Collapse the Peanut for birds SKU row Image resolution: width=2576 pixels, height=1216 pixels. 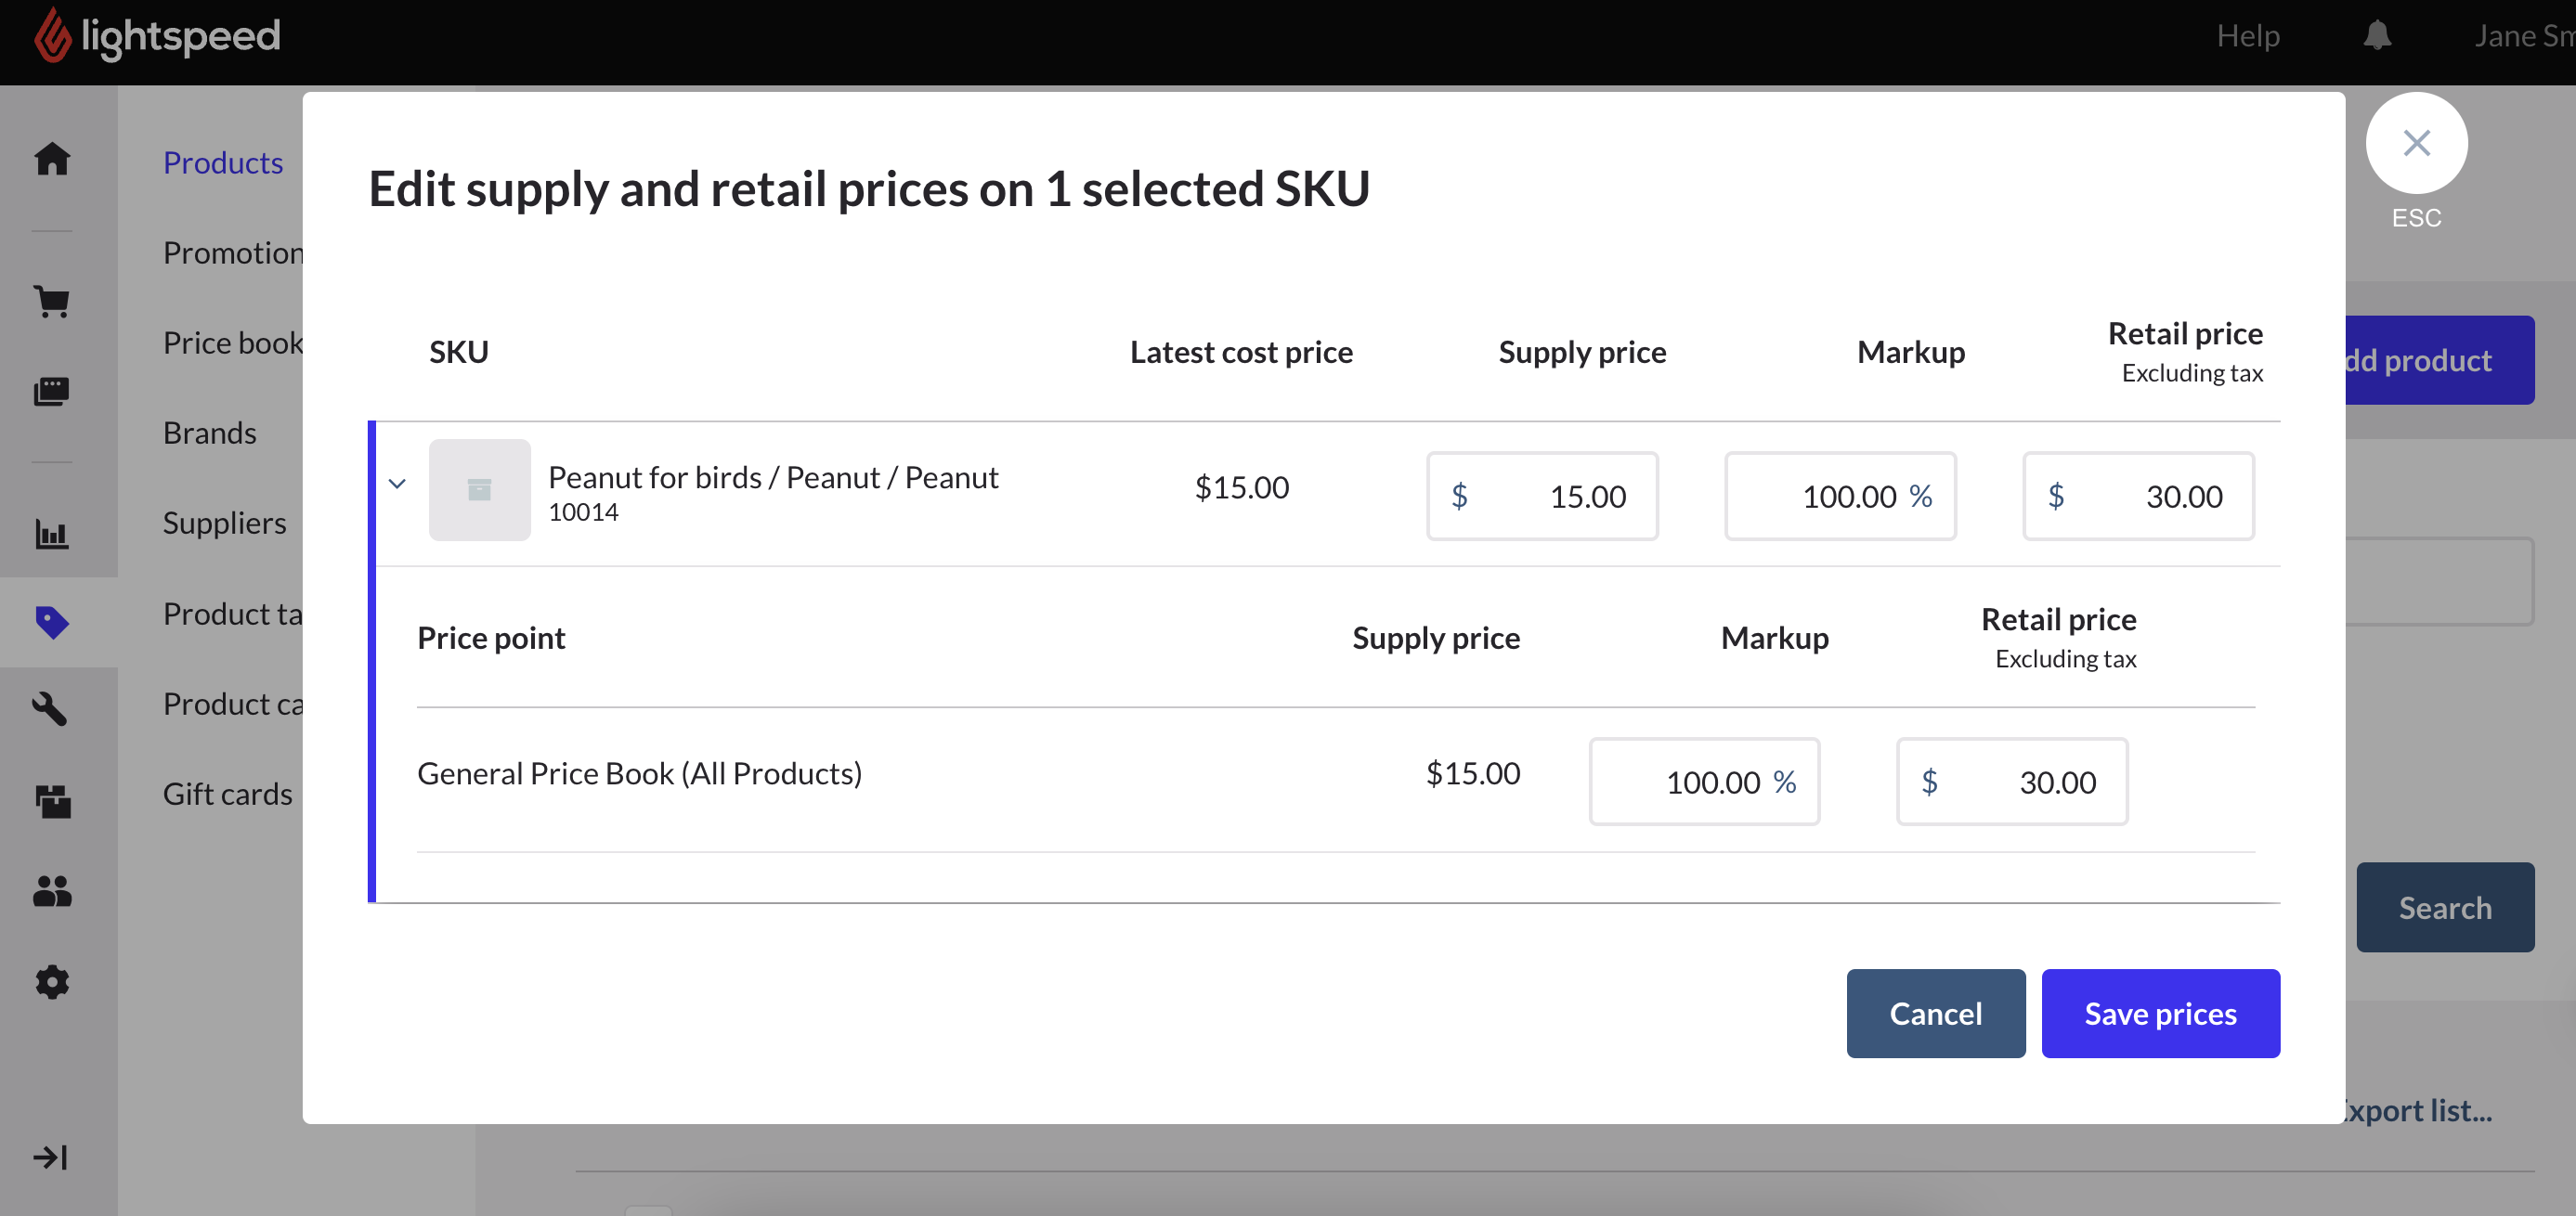click(x=397, y=484)
